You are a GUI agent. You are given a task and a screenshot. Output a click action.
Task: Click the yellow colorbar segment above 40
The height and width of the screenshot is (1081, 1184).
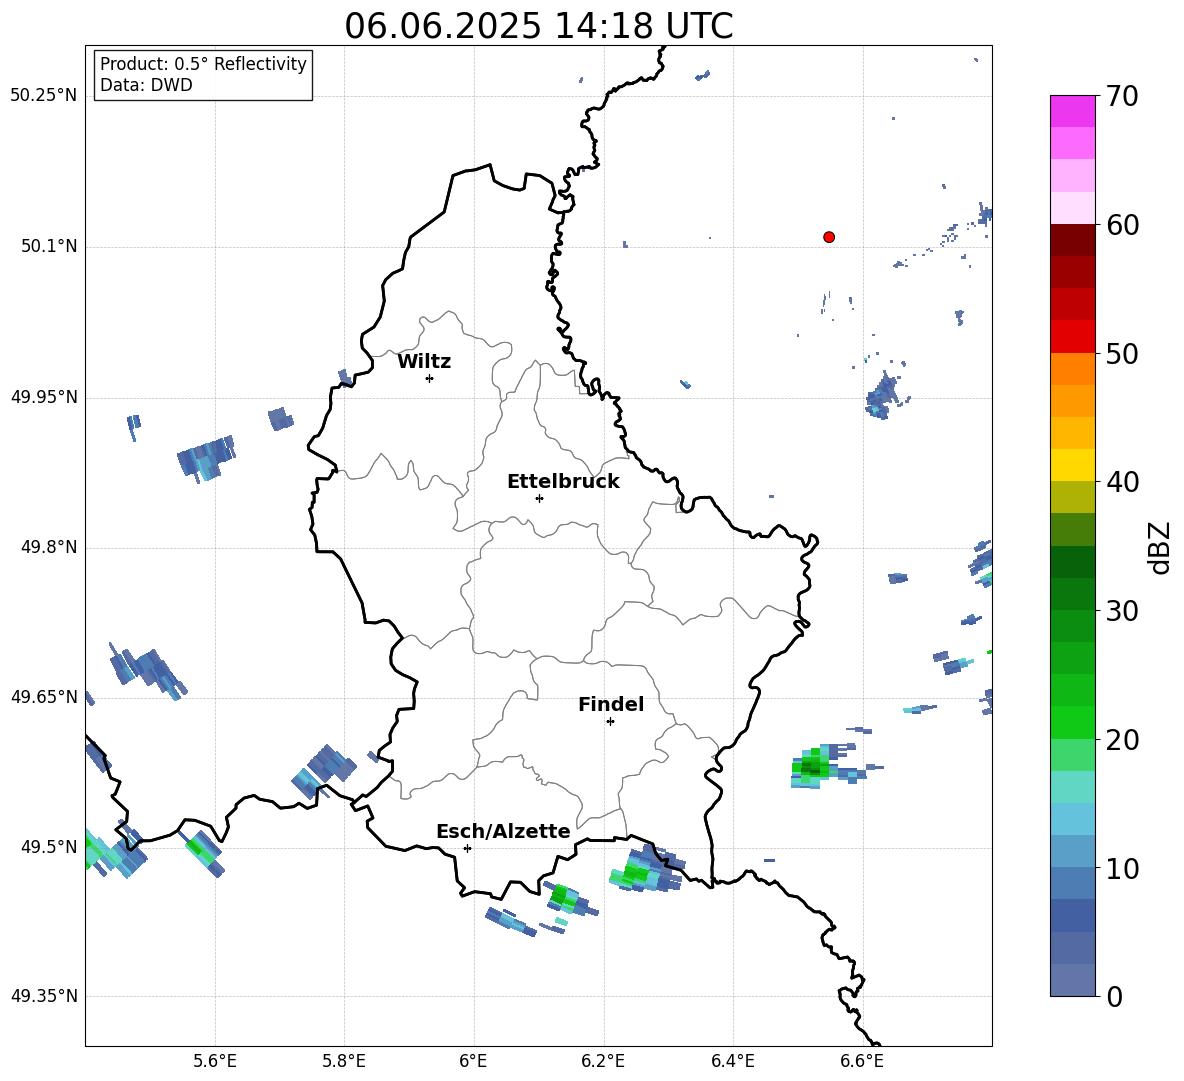pyautogui.click(x=1072, y=465)
